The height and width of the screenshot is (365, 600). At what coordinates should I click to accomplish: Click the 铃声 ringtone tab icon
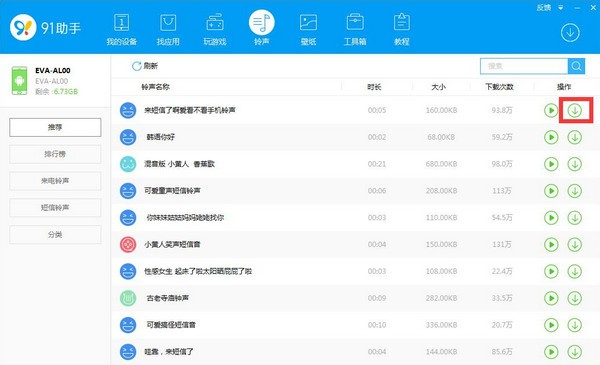(262, 23)
